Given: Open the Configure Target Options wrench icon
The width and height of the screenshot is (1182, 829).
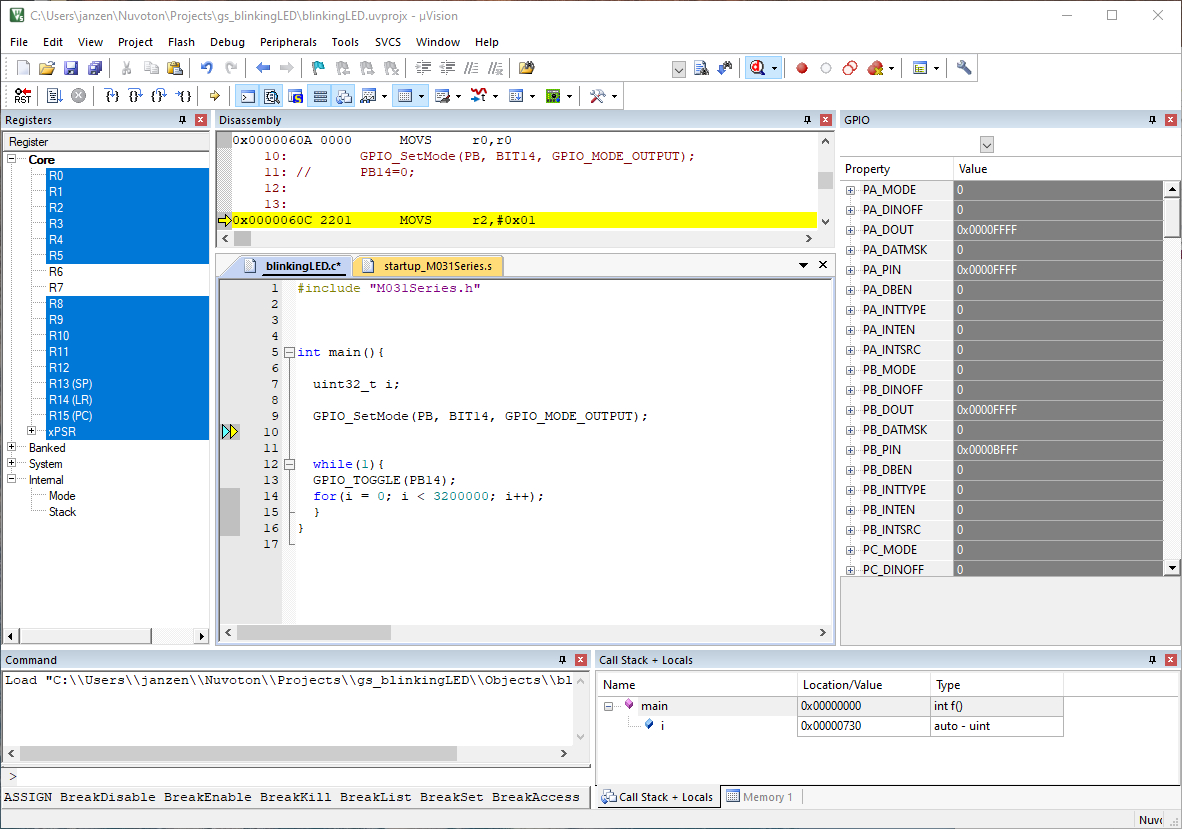Looking at the screenshot, I should (963, 68).
